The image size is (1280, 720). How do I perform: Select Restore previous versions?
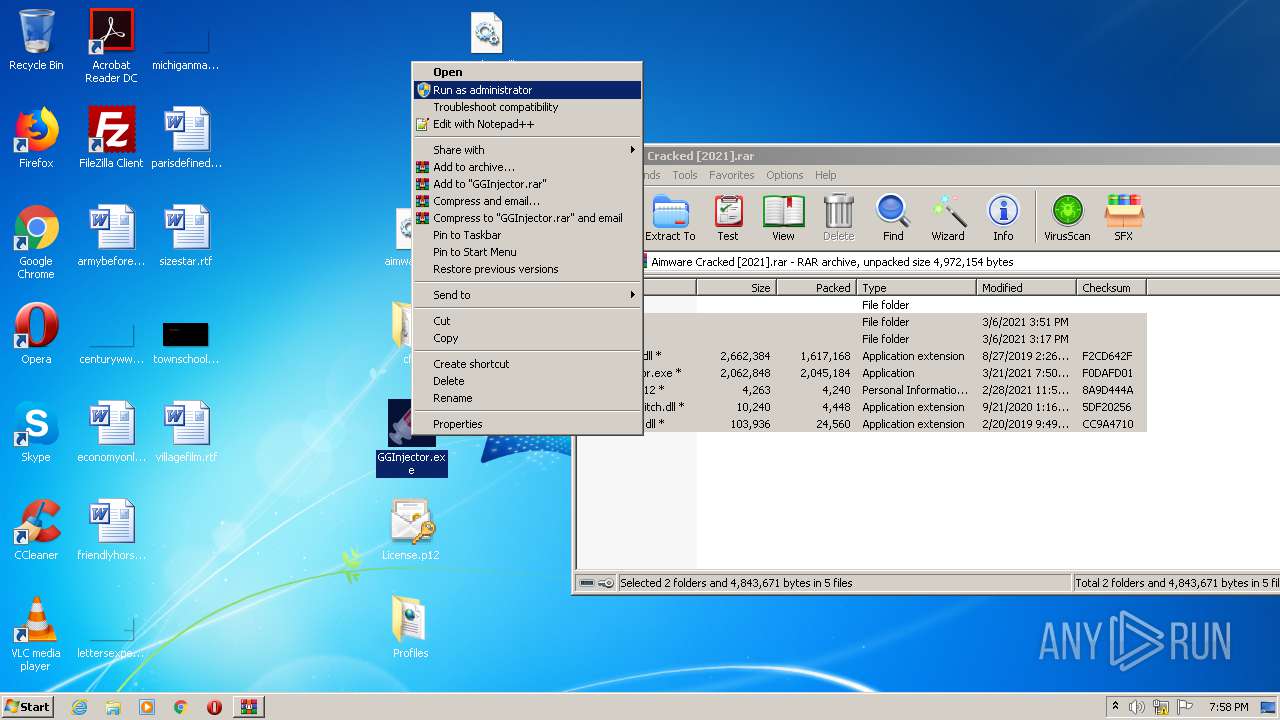pos(527,269)
